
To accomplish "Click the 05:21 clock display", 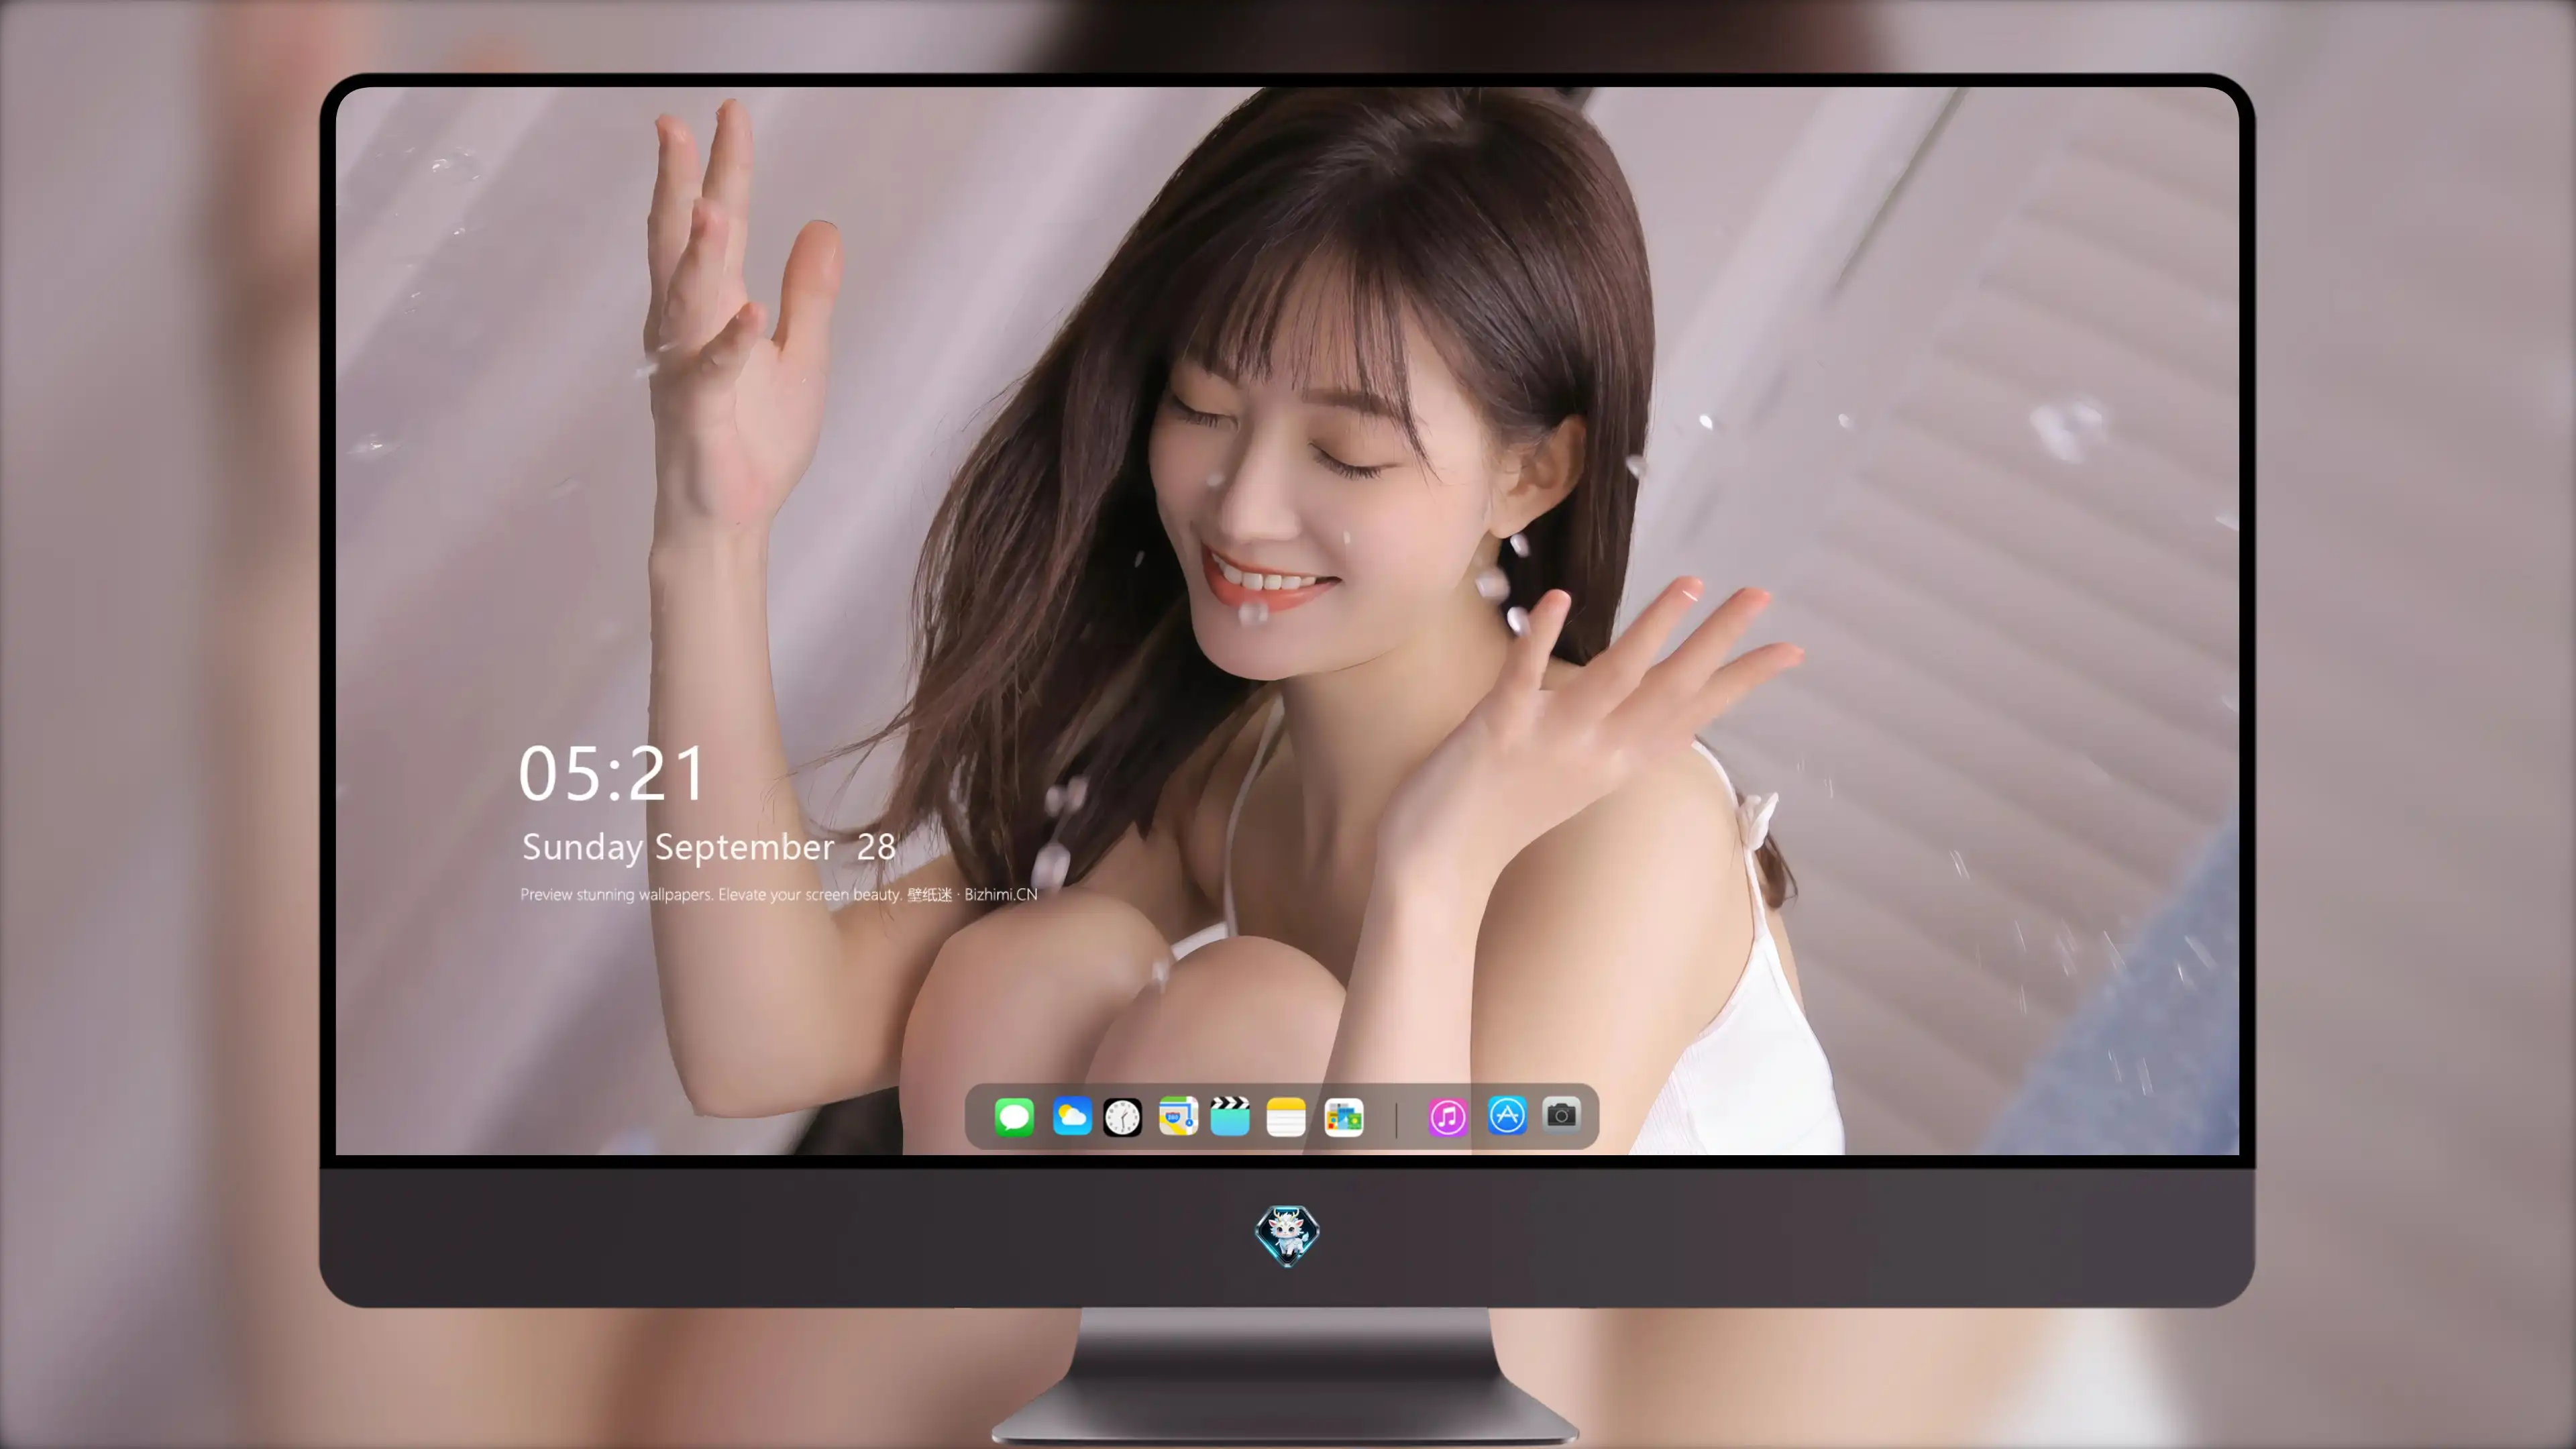I will 612,774.
